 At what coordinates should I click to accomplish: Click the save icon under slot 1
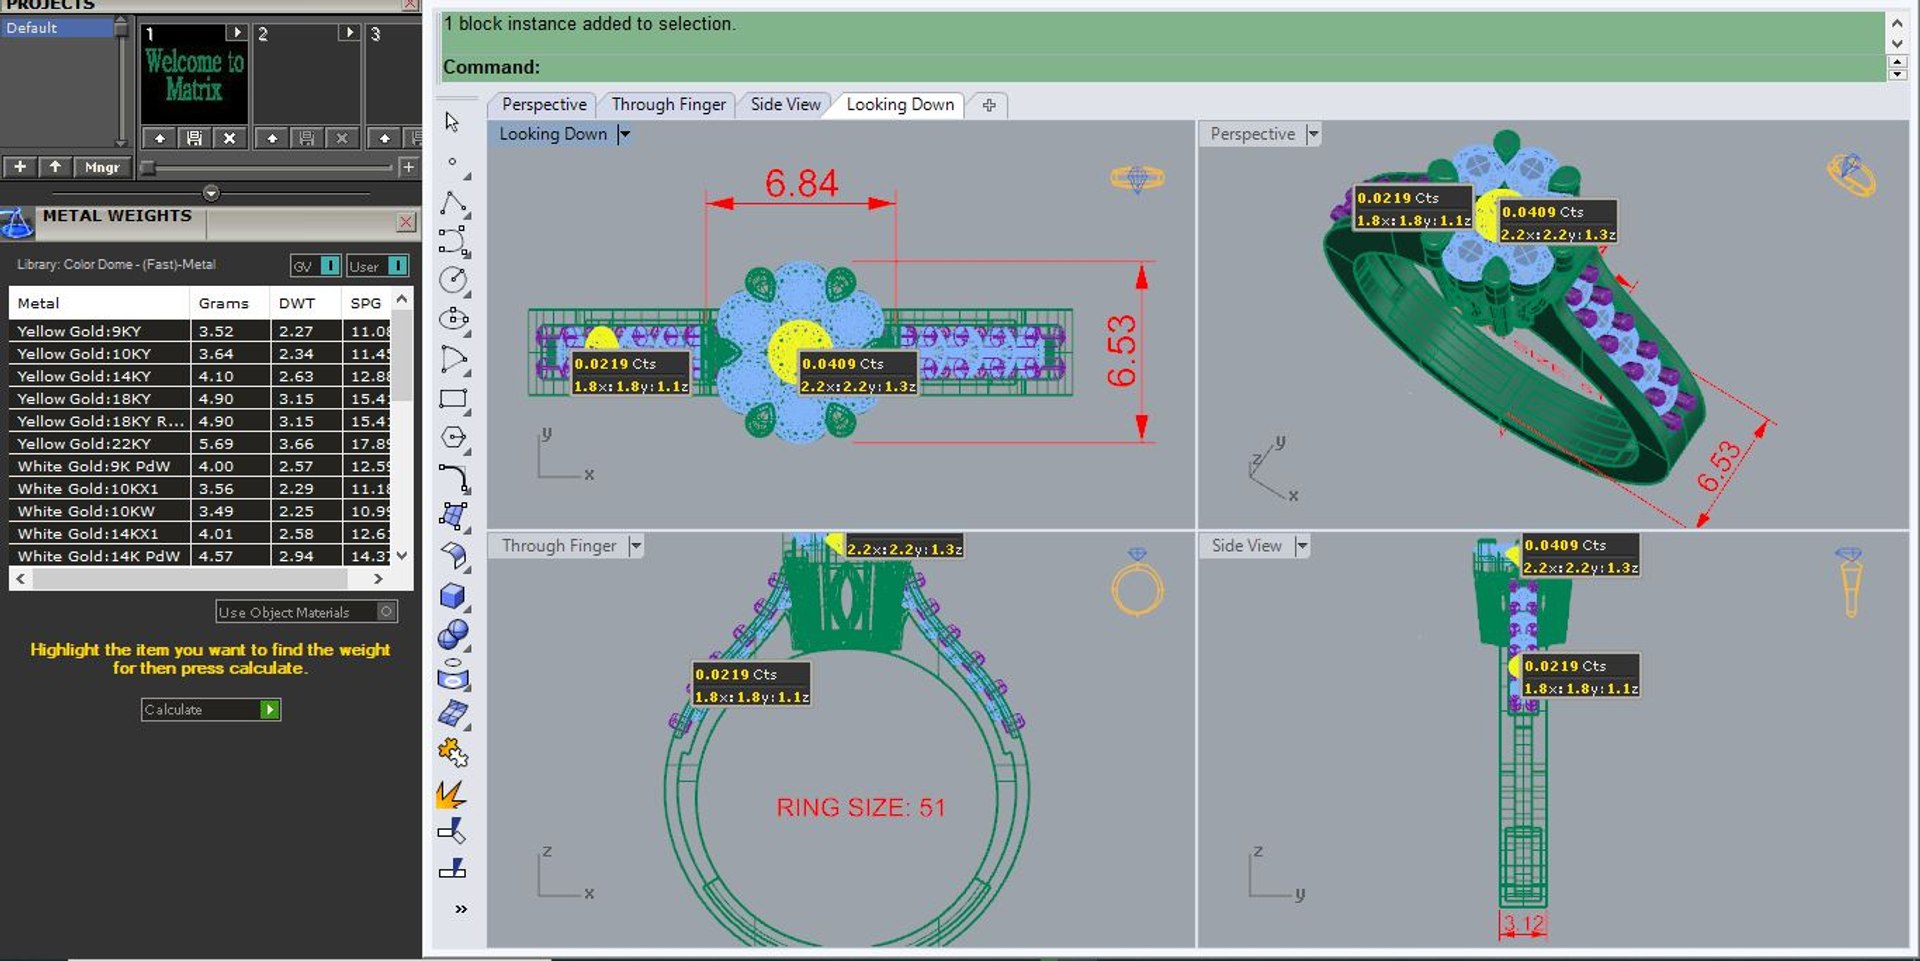click(194, 138)
